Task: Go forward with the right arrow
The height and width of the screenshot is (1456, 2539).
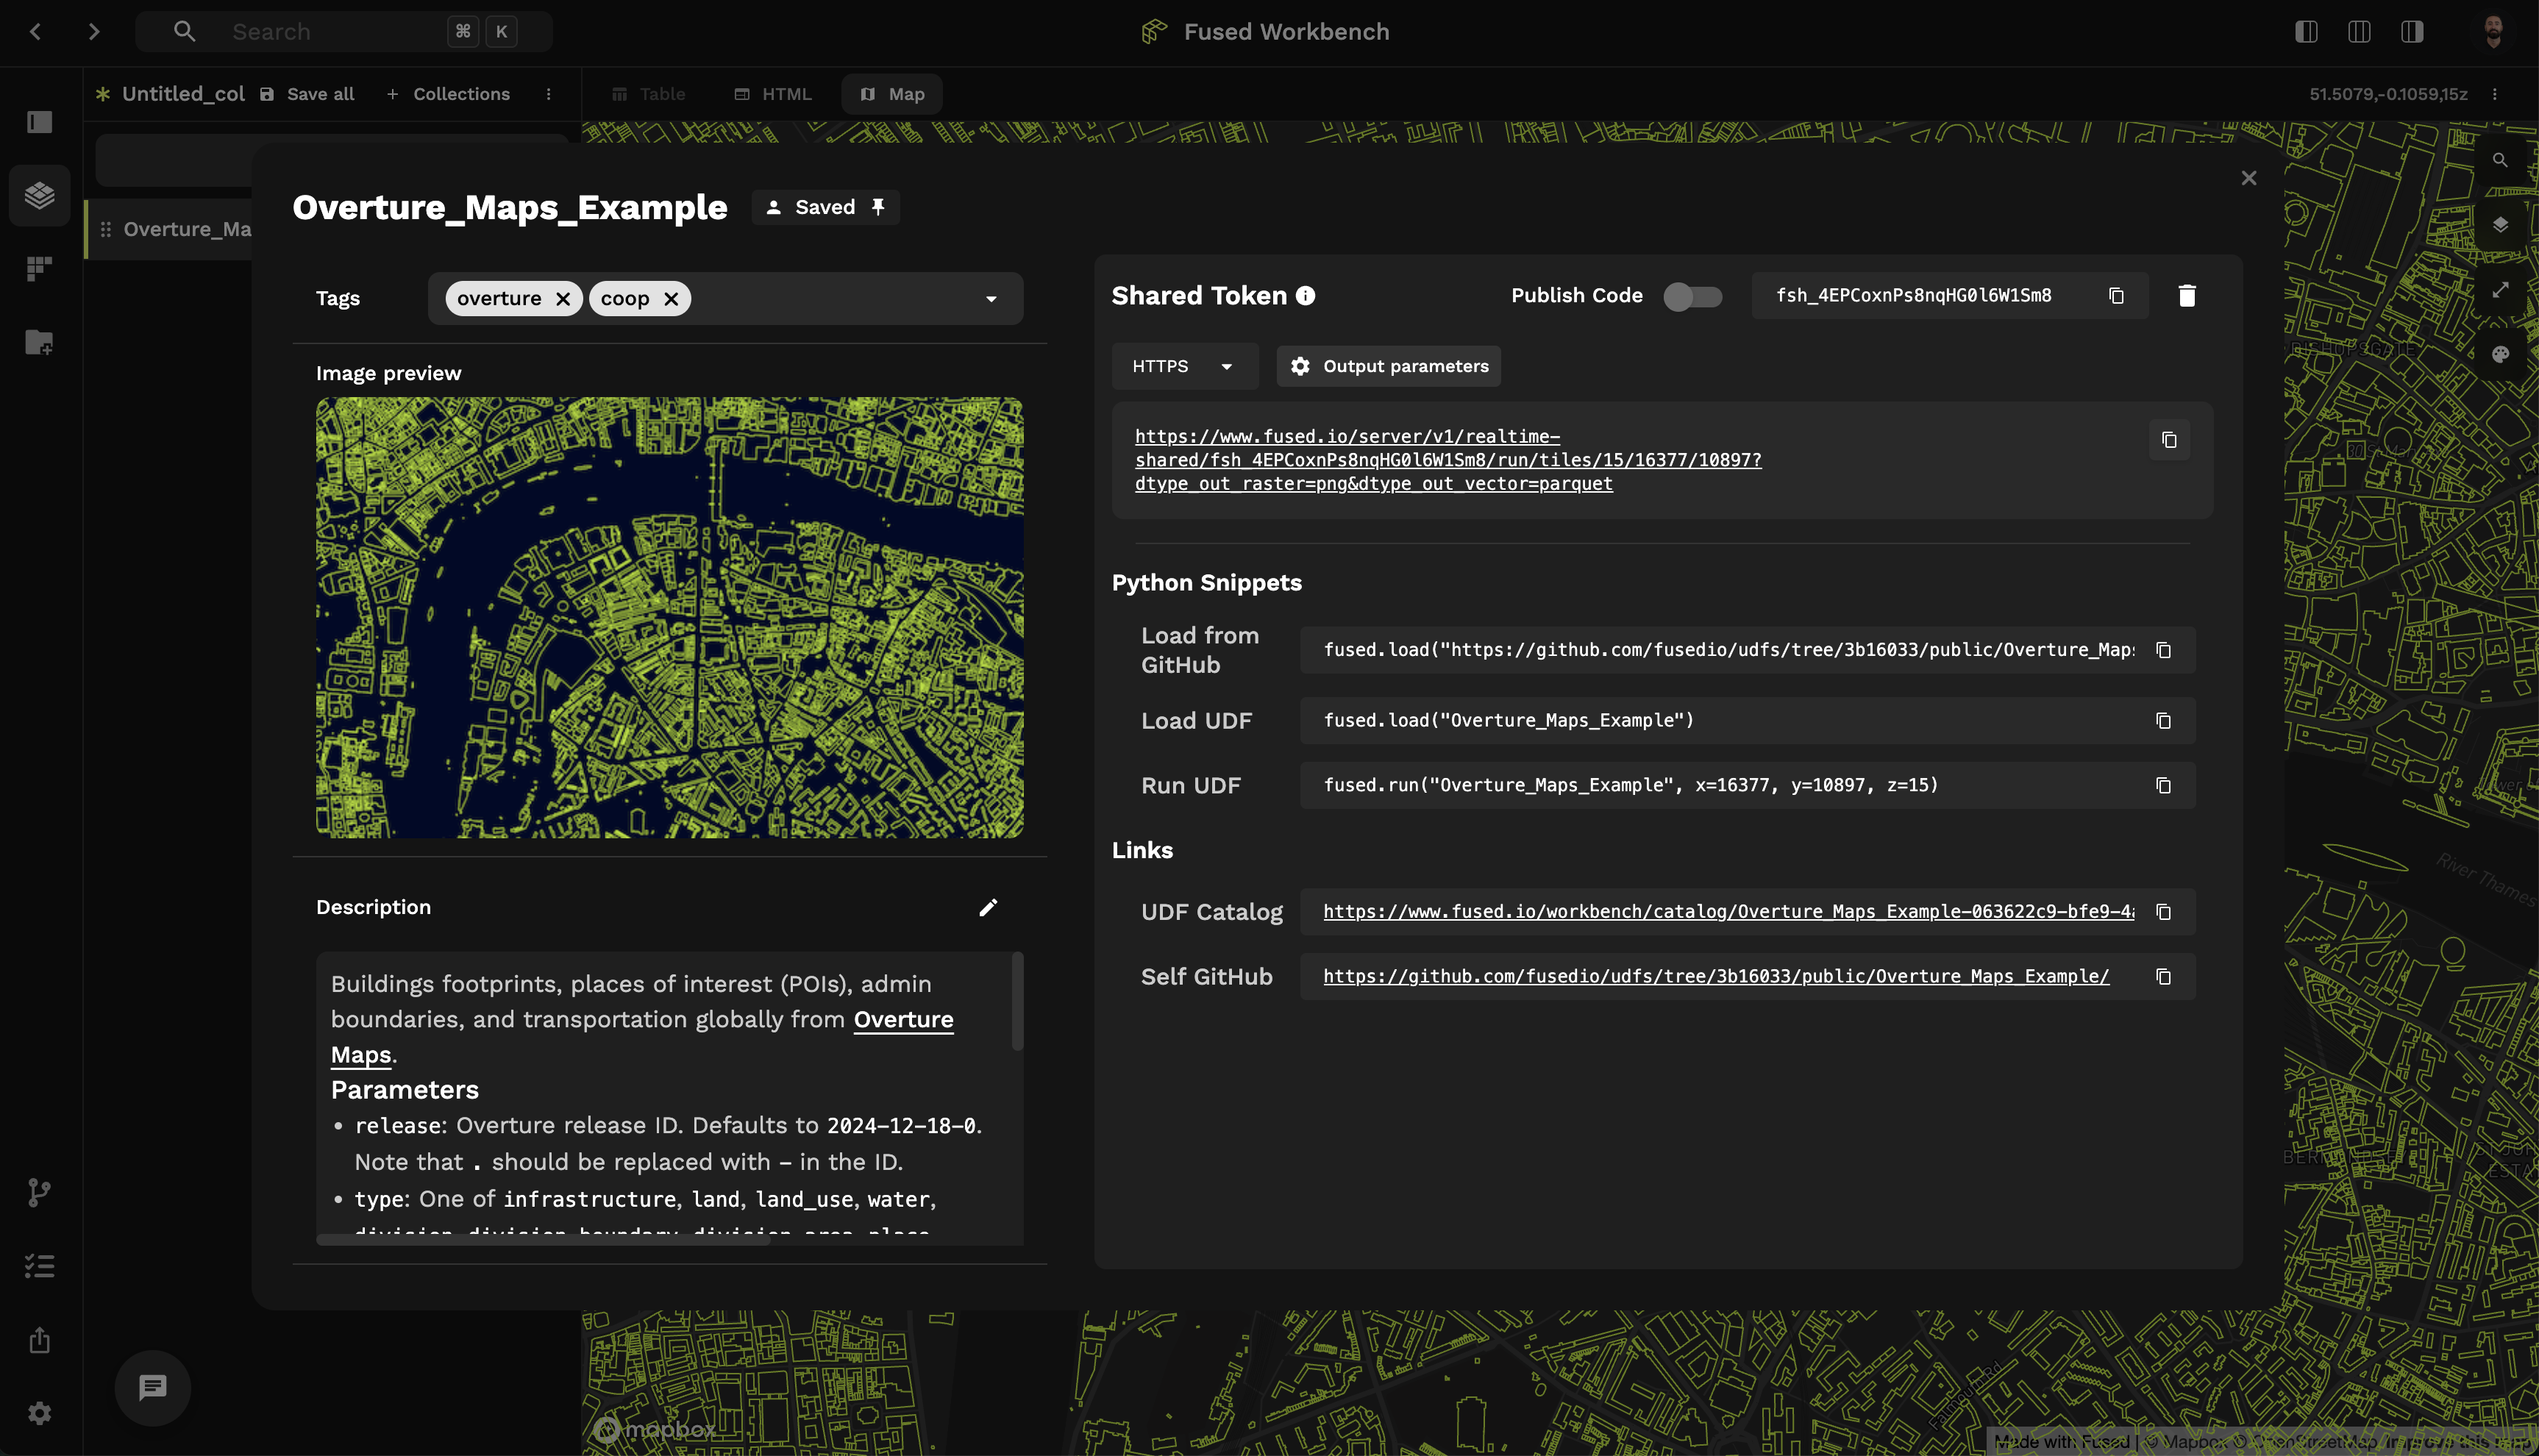Action: [94, 32]
